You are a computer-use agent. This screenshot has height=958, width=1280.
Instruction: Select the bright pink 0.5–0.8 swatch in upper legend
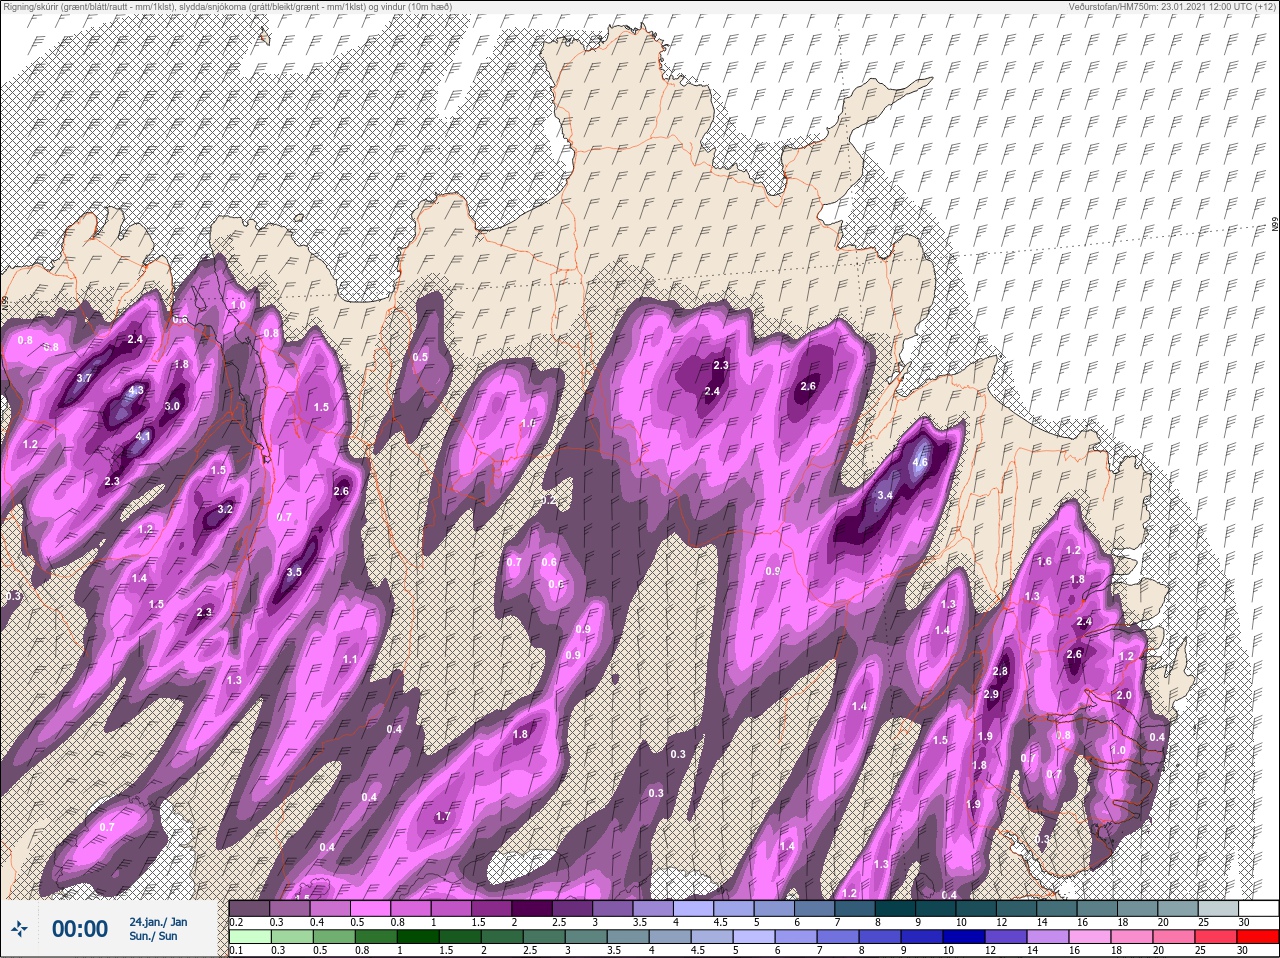(371, 908)
